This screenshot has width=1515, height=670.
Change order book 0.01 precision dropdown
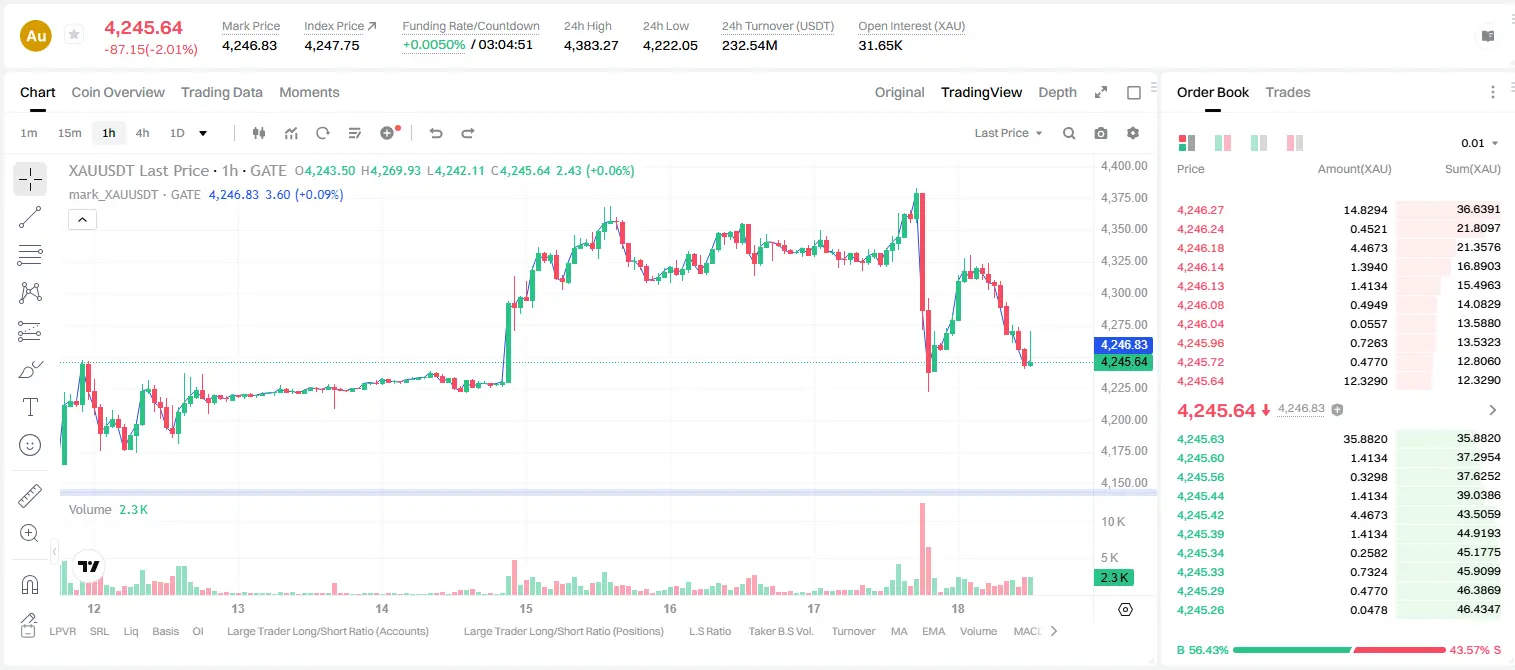pyautogui.click(x=1480, y=143)
